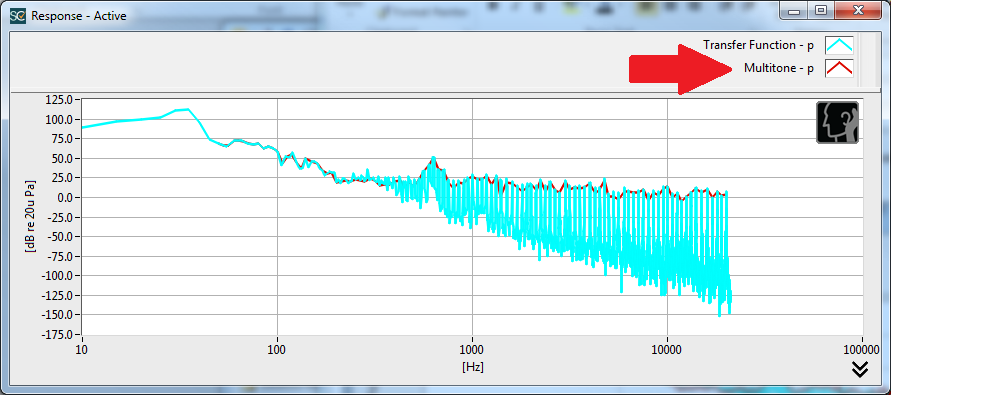Click the 1000 X-axis tick label

click(x=472, y=350)
